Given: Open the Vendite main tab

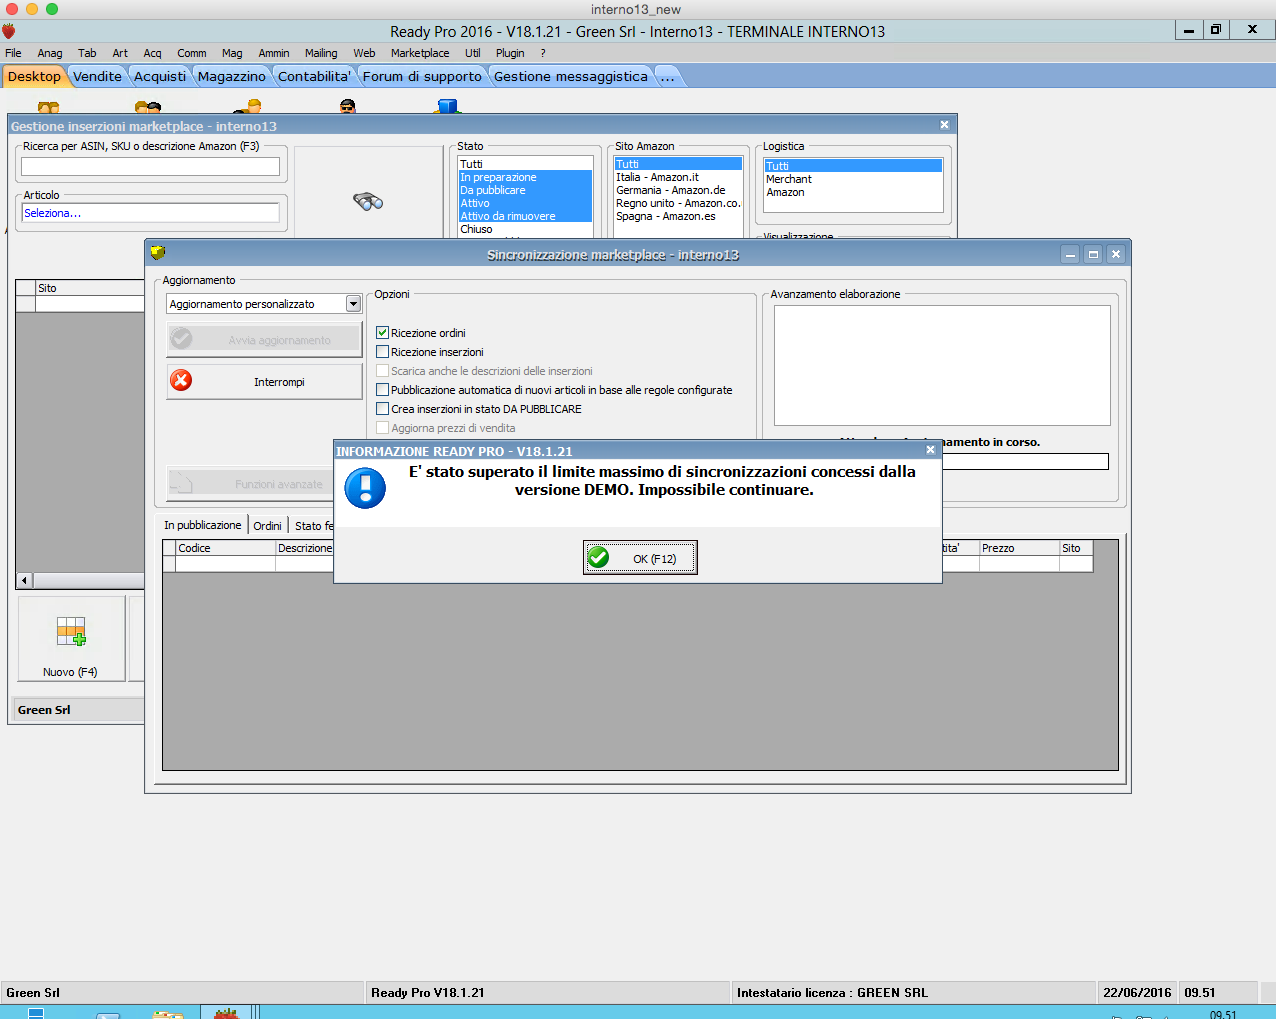Looking at the screenshot, I should tap(97, 76).
